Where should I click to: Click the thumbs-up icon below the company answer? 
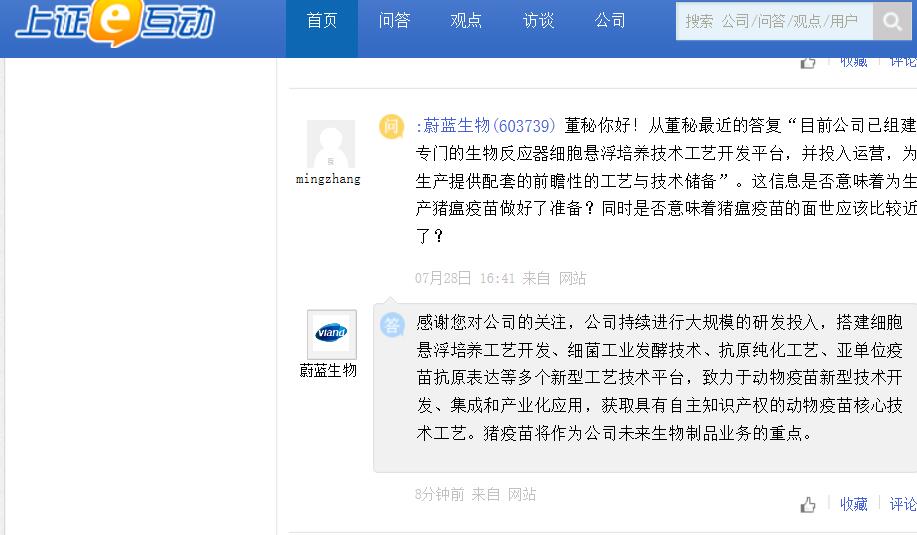point(808,505)
